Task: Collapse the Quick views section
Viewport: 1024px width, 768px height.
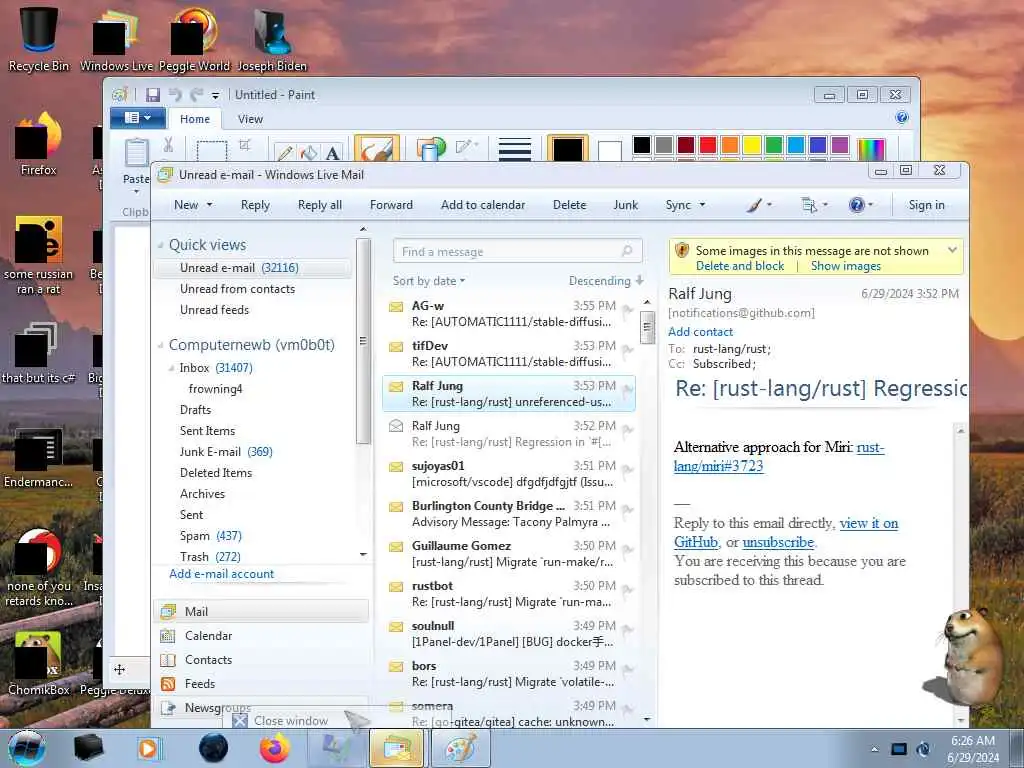Action: (x=161, y=246)
